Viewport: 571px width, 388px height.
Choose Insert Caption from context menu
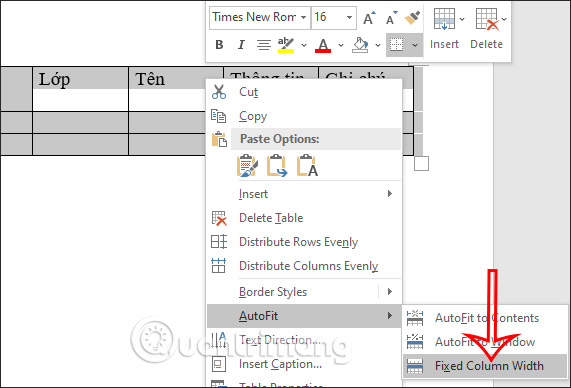click(x=304, y=364)
